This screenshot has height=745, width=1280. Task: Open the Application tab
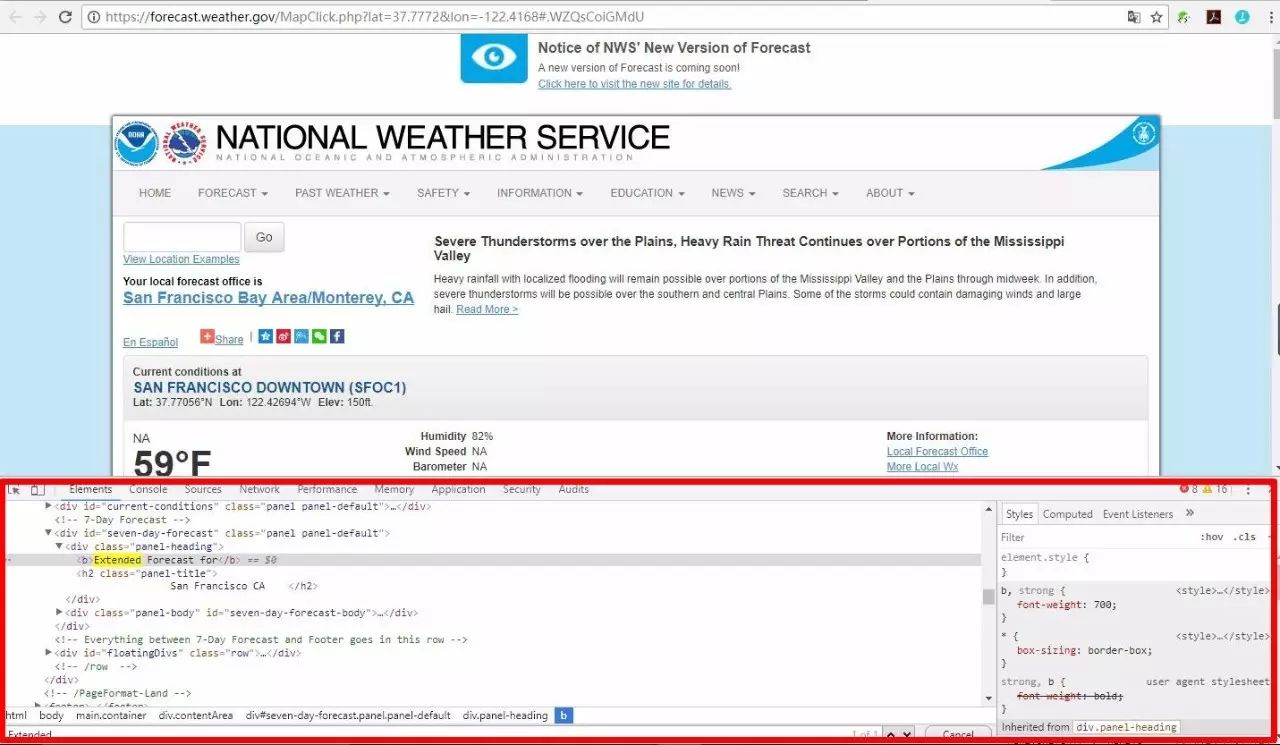click(458, 490)
